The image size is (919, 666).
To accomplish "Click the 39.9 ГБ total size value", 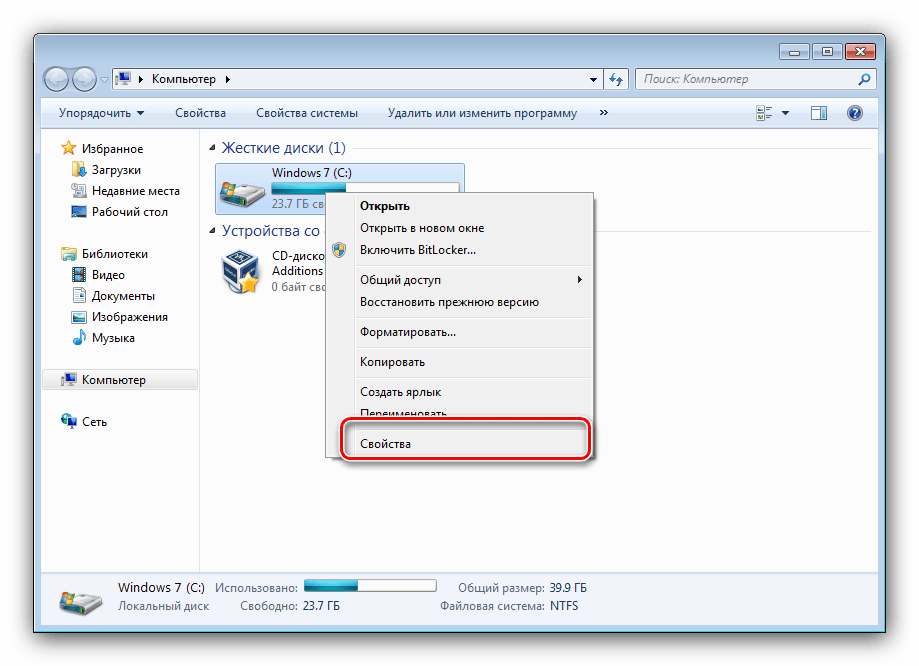I will coord(568,588).
